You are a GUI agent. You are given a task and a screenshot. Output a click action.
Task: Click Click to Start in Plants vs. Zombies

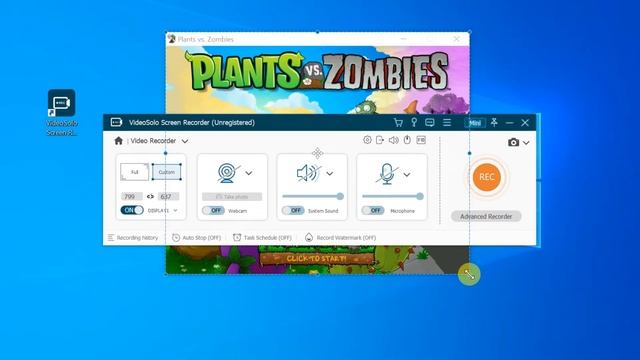(x=316, y=259)
